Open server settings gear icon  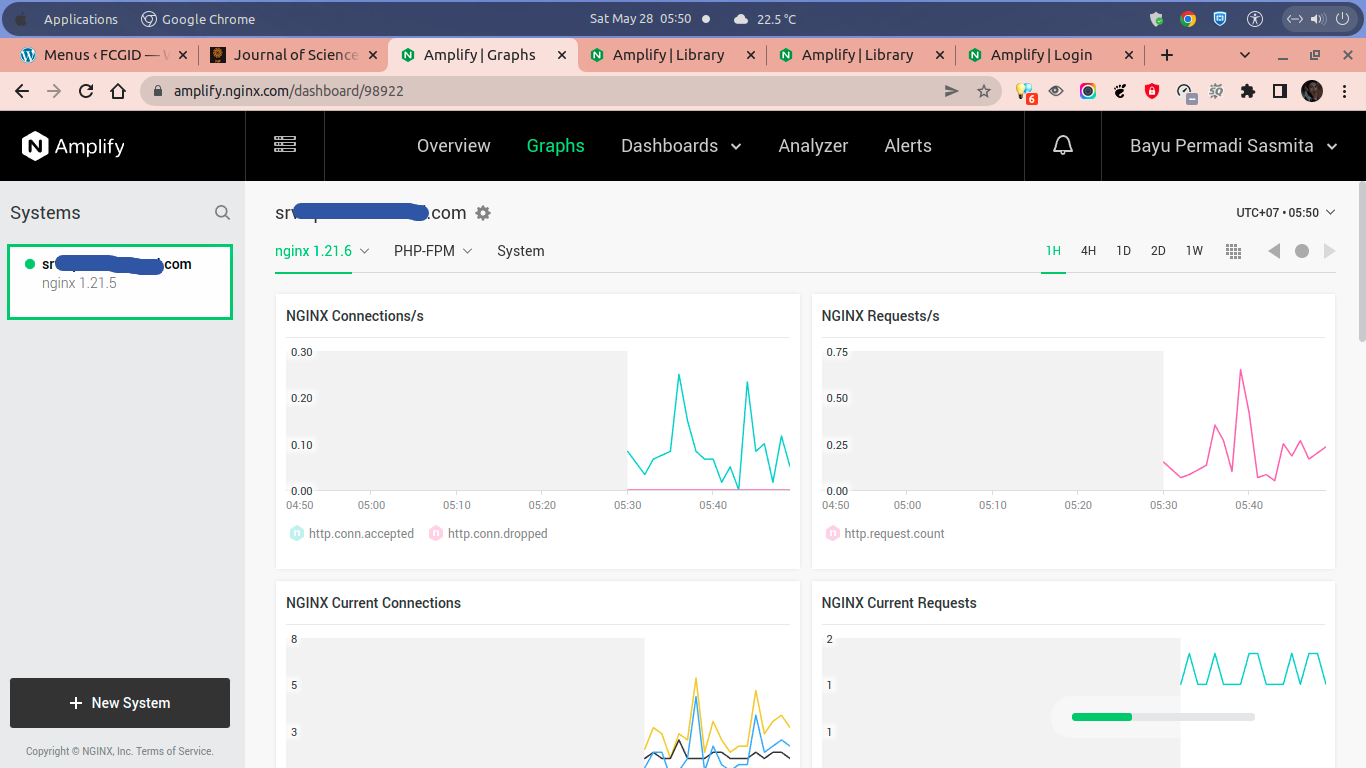(x=483, y=213)
